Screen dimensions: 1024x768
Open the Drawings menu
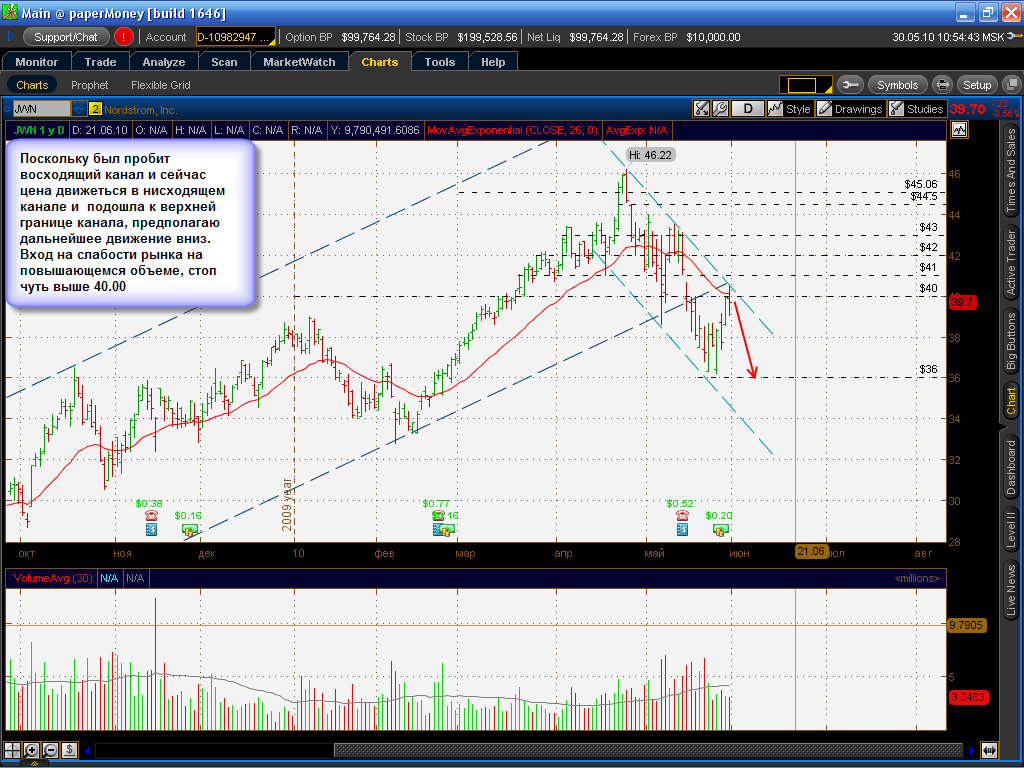[850, 108]
